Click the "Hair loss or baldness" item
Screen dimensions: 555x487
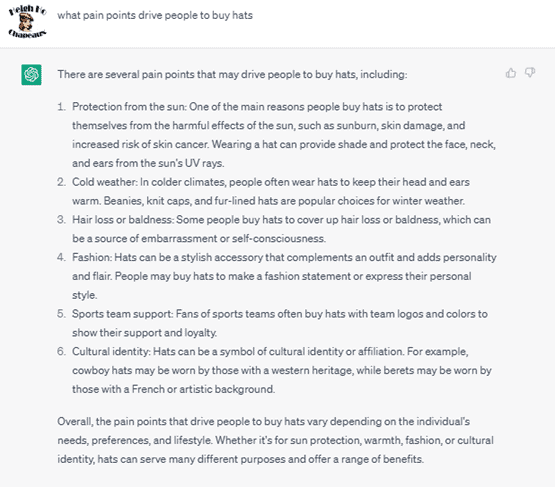pos(281,229)
